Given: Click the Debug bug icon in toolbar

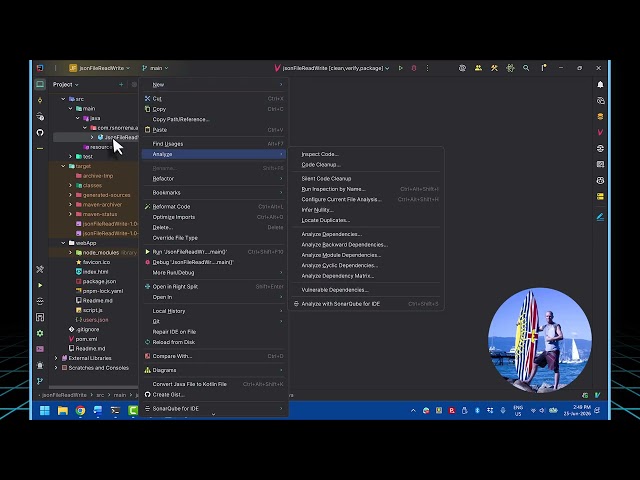Looking at the screenshot, I should click(x=414, y=68).
